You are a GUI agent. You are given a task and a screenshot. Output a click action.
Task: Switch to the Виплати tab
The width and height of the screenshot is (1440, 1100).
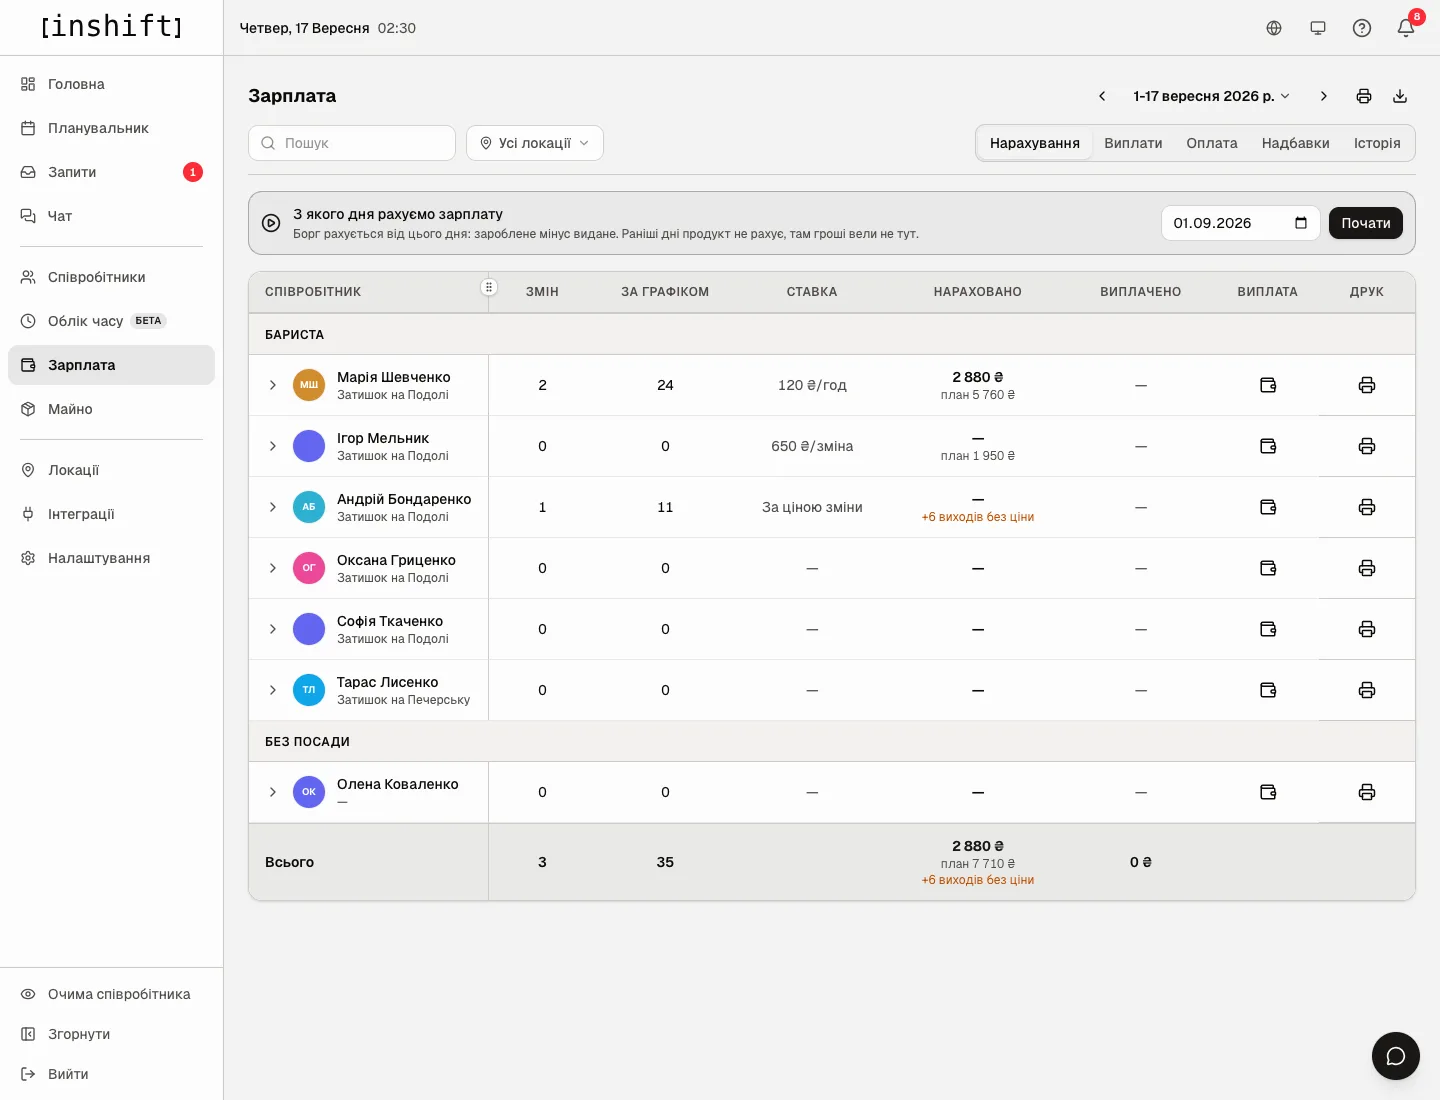point(1133,143)
